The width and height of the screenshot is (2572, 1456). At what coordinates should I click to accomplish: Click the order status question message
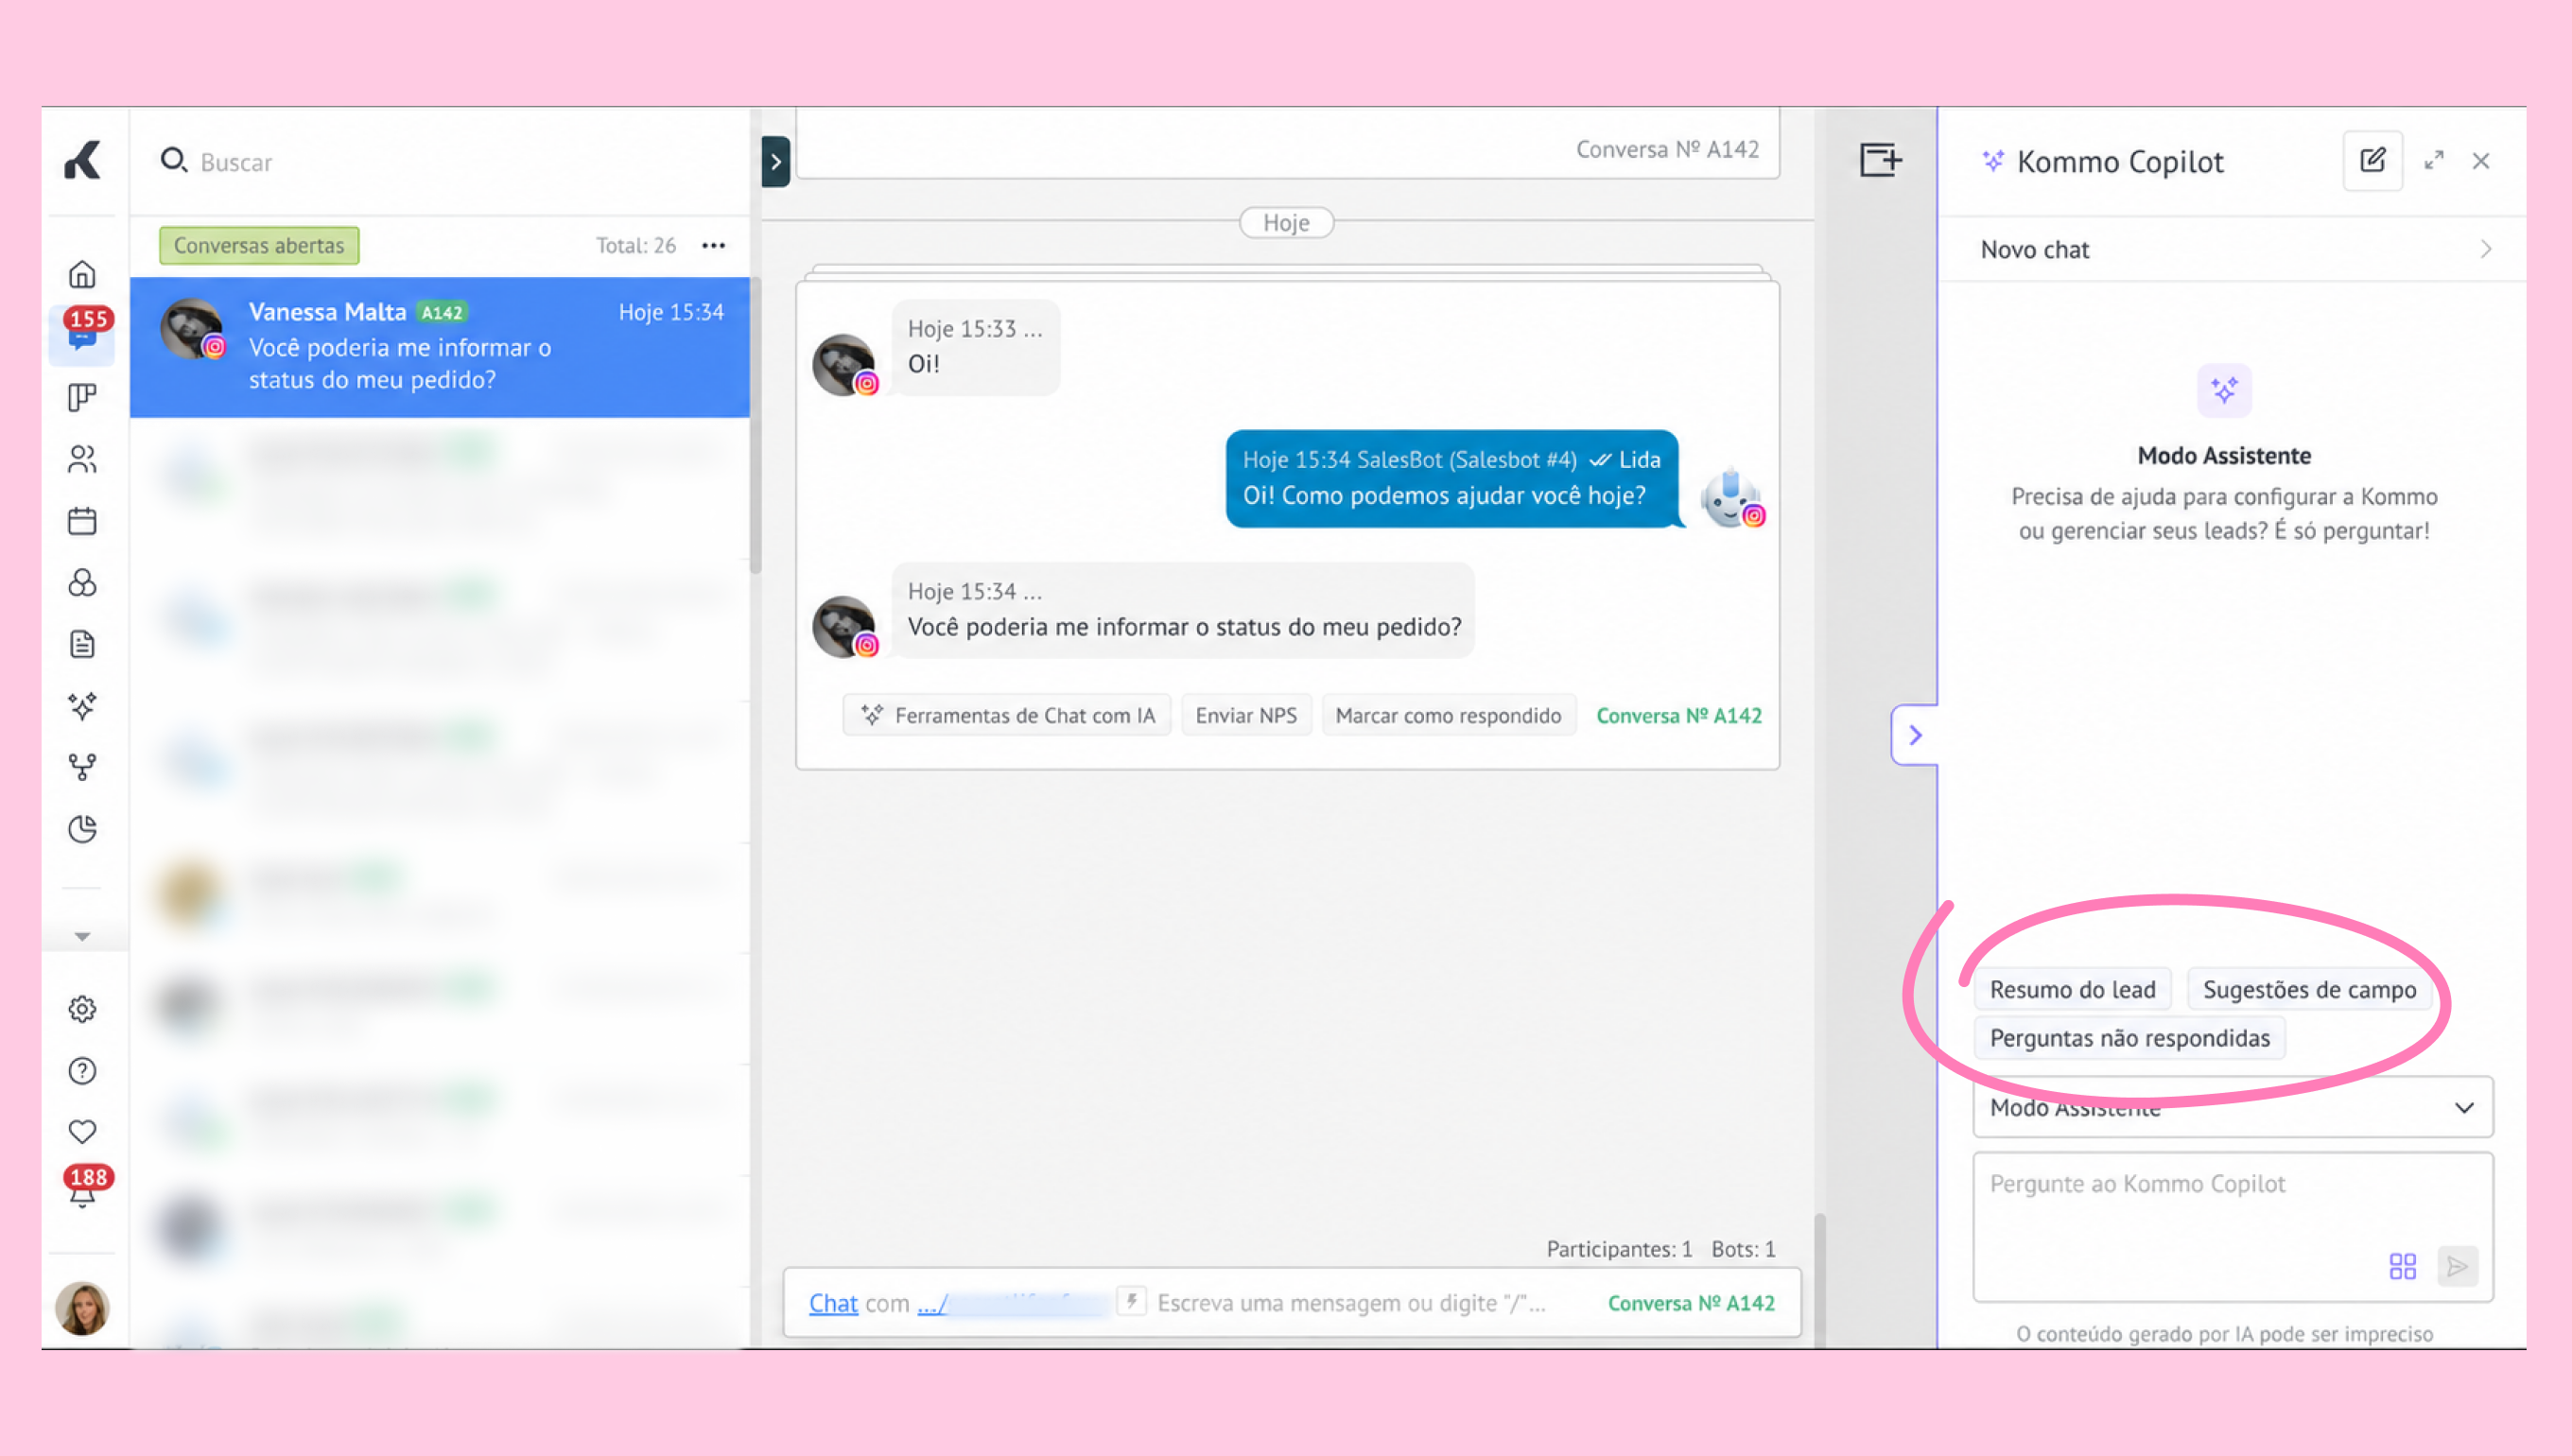pyautogui.click(x=1183, y=610)
